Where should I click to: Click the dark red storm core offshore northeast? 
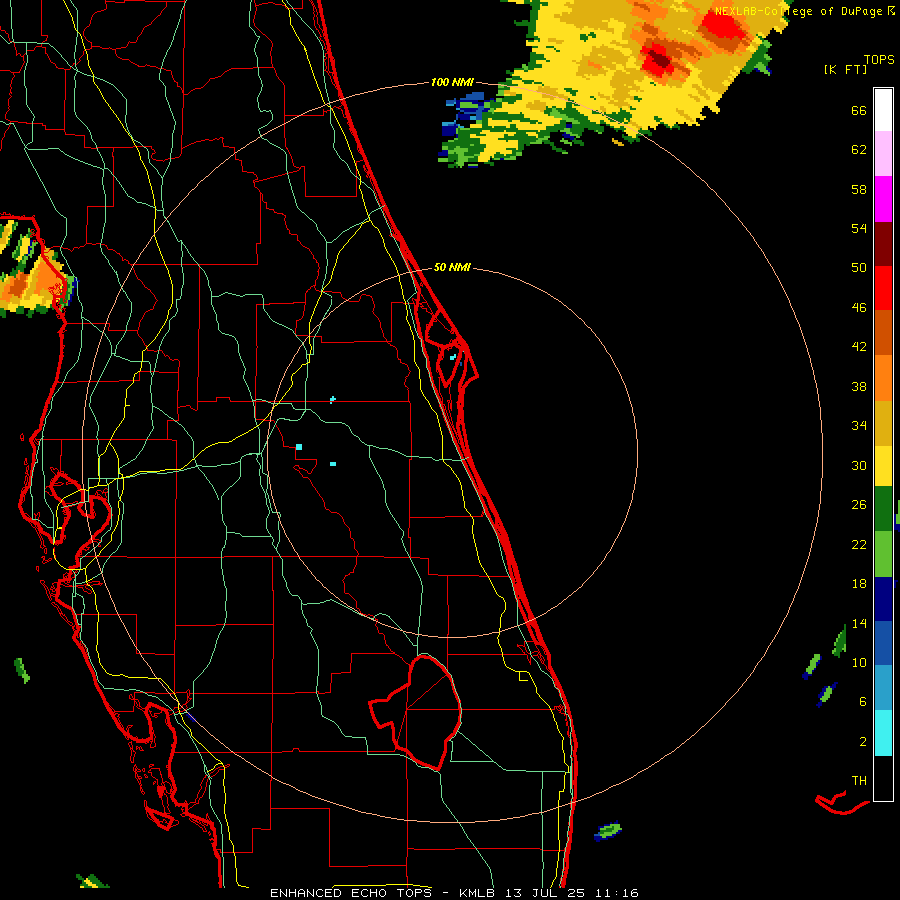(658, 59)
